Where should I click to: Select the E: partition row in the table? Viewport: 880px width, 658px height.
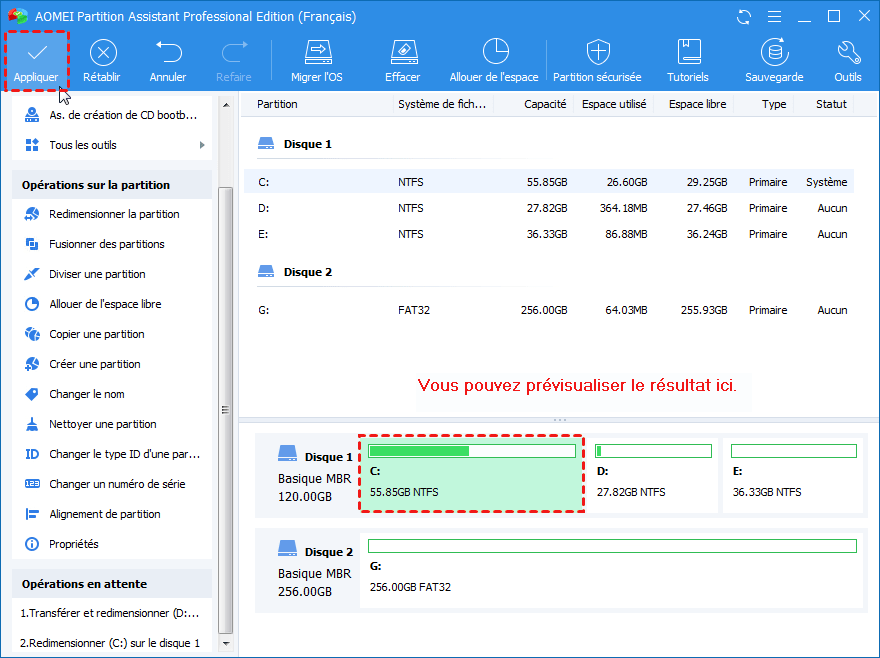(x=549, y=234)
